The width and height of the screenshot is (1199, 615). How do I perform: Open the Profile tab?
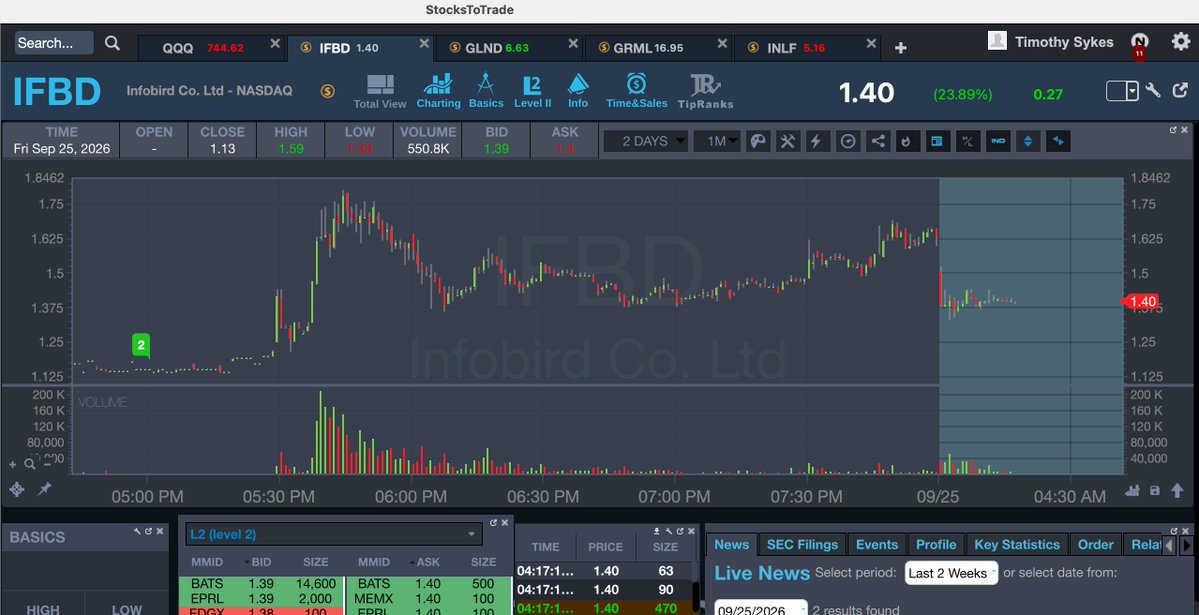pyautogui.click(x=936, y=545)
